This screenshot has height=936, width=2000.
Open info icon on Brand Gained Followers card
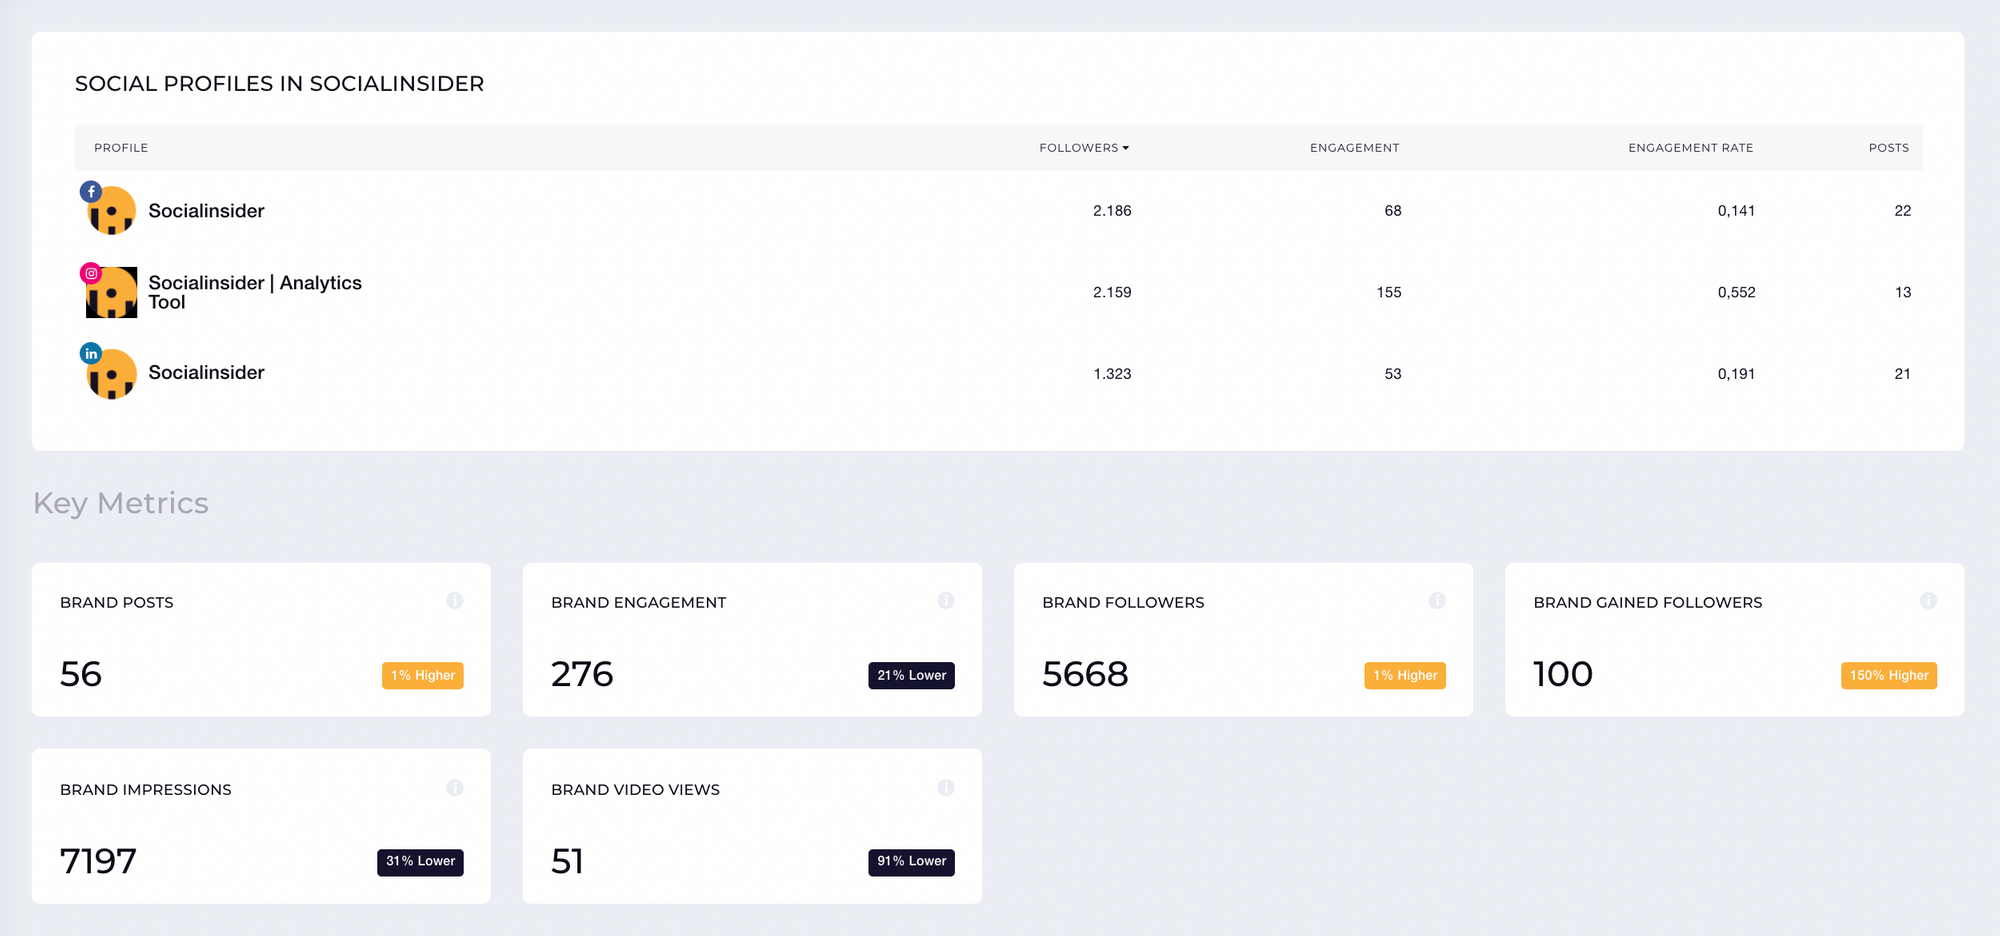pyautogui.click(x=1928, y=601)
